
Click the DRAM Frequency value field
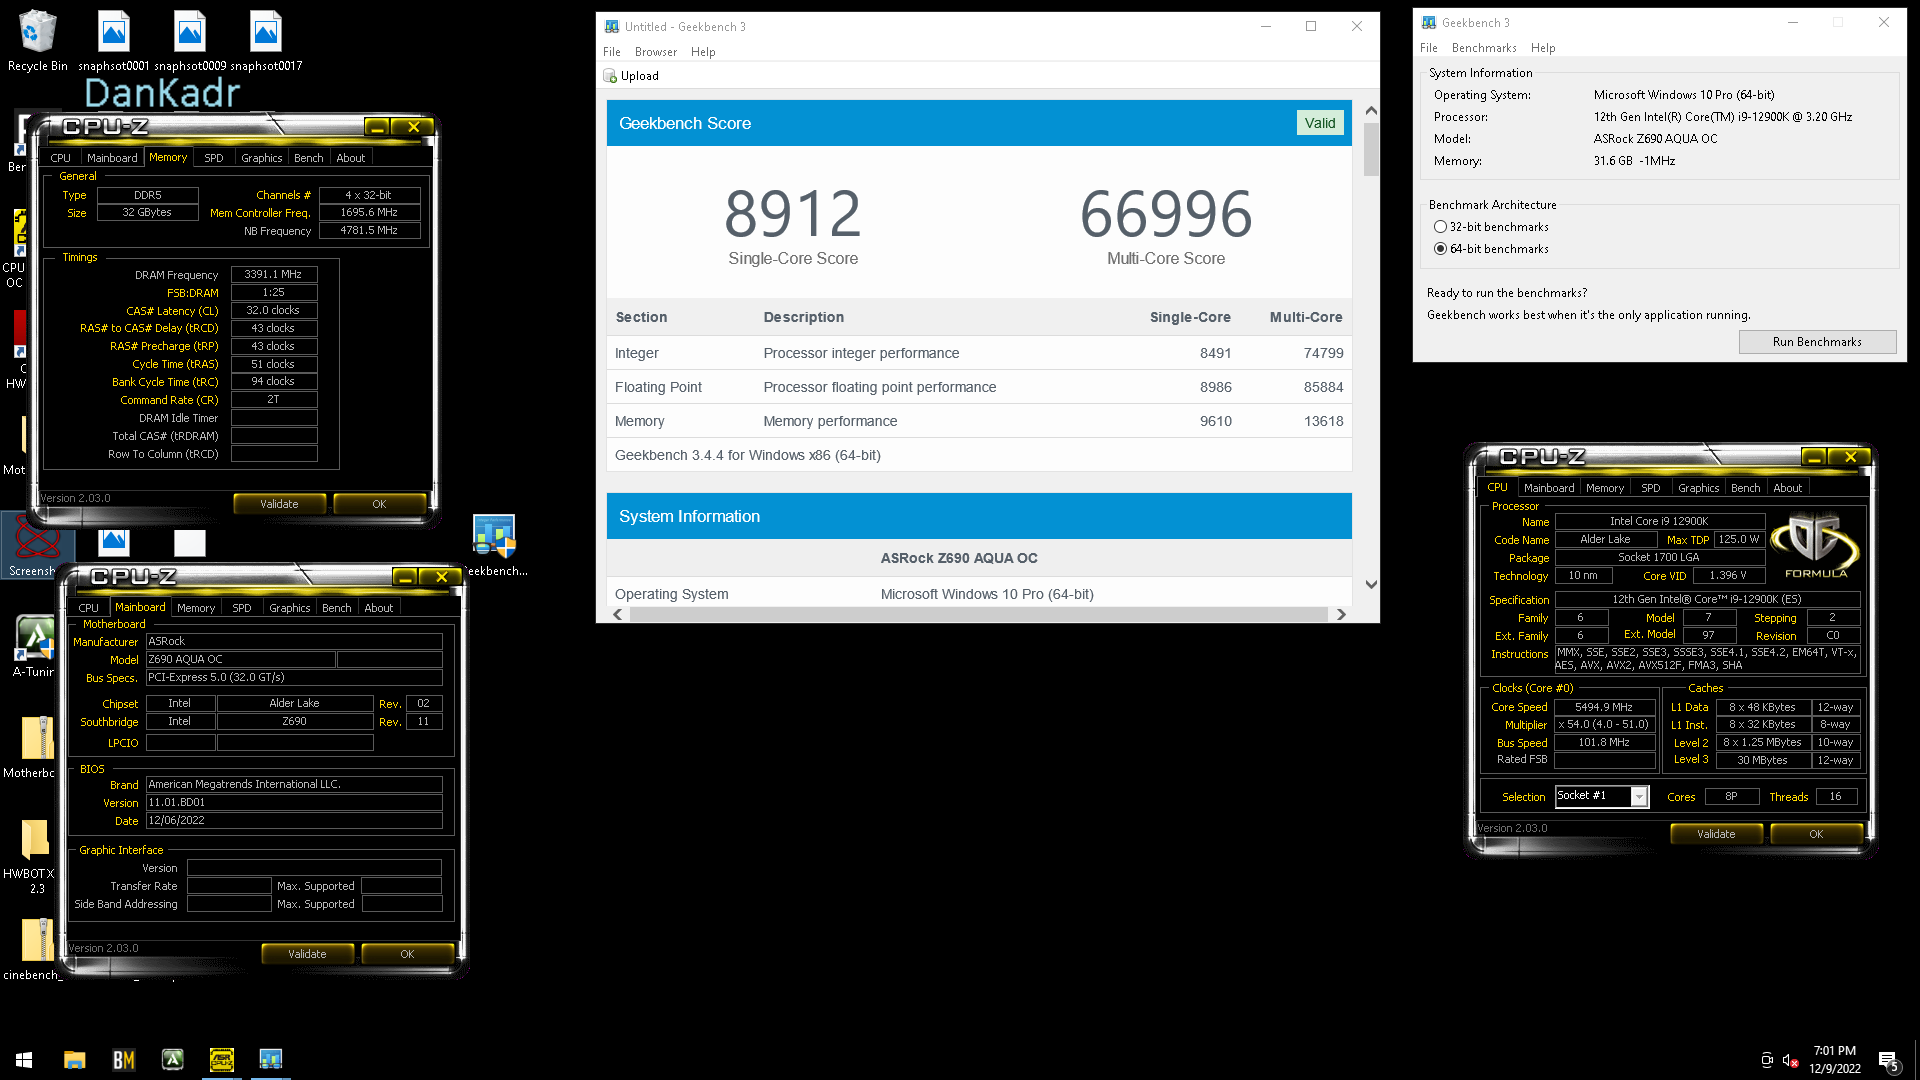pyautogui.click(x=274, y=274)
